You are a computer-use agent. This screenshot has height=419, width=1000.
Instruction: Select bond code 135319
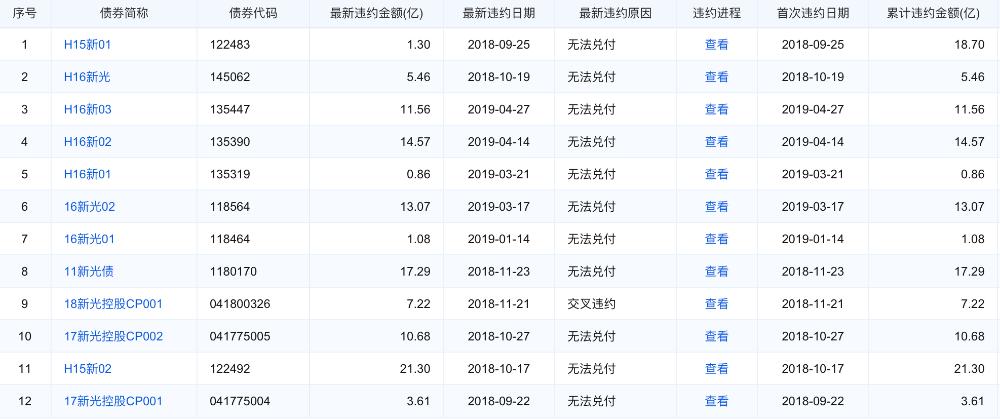tap(230, 174)
